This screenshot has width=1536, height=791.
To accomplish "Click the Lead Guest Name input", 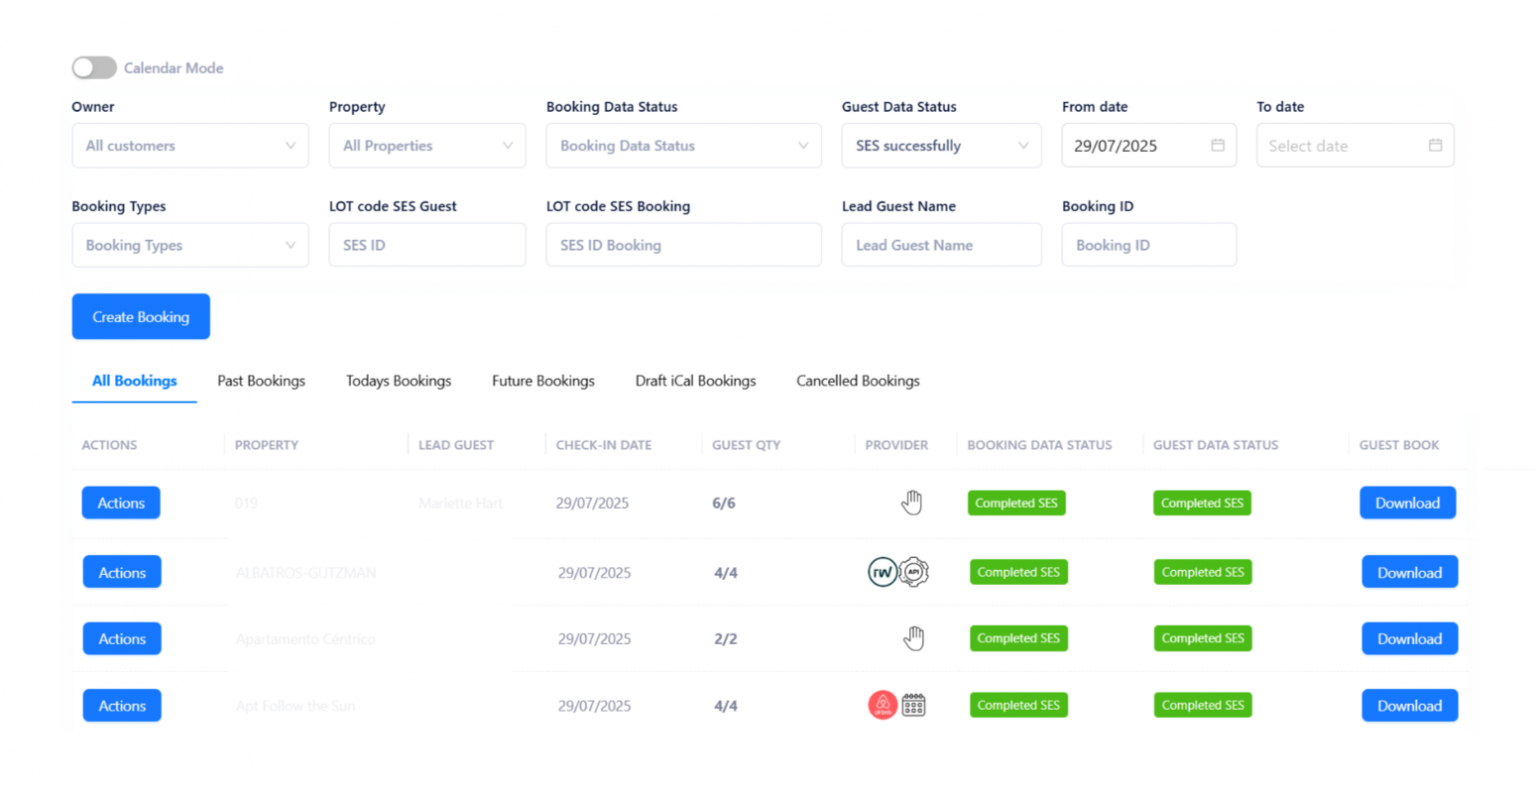I will click(x=941, y=245).
